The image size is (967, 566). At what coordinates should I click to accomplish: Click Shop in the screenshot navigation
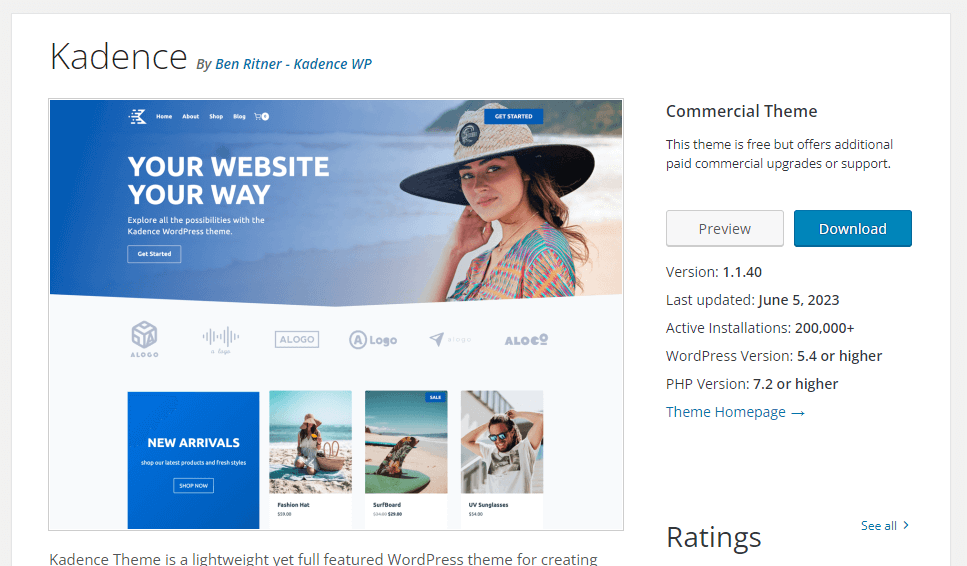pyautogui.click(x=216, y=116)
